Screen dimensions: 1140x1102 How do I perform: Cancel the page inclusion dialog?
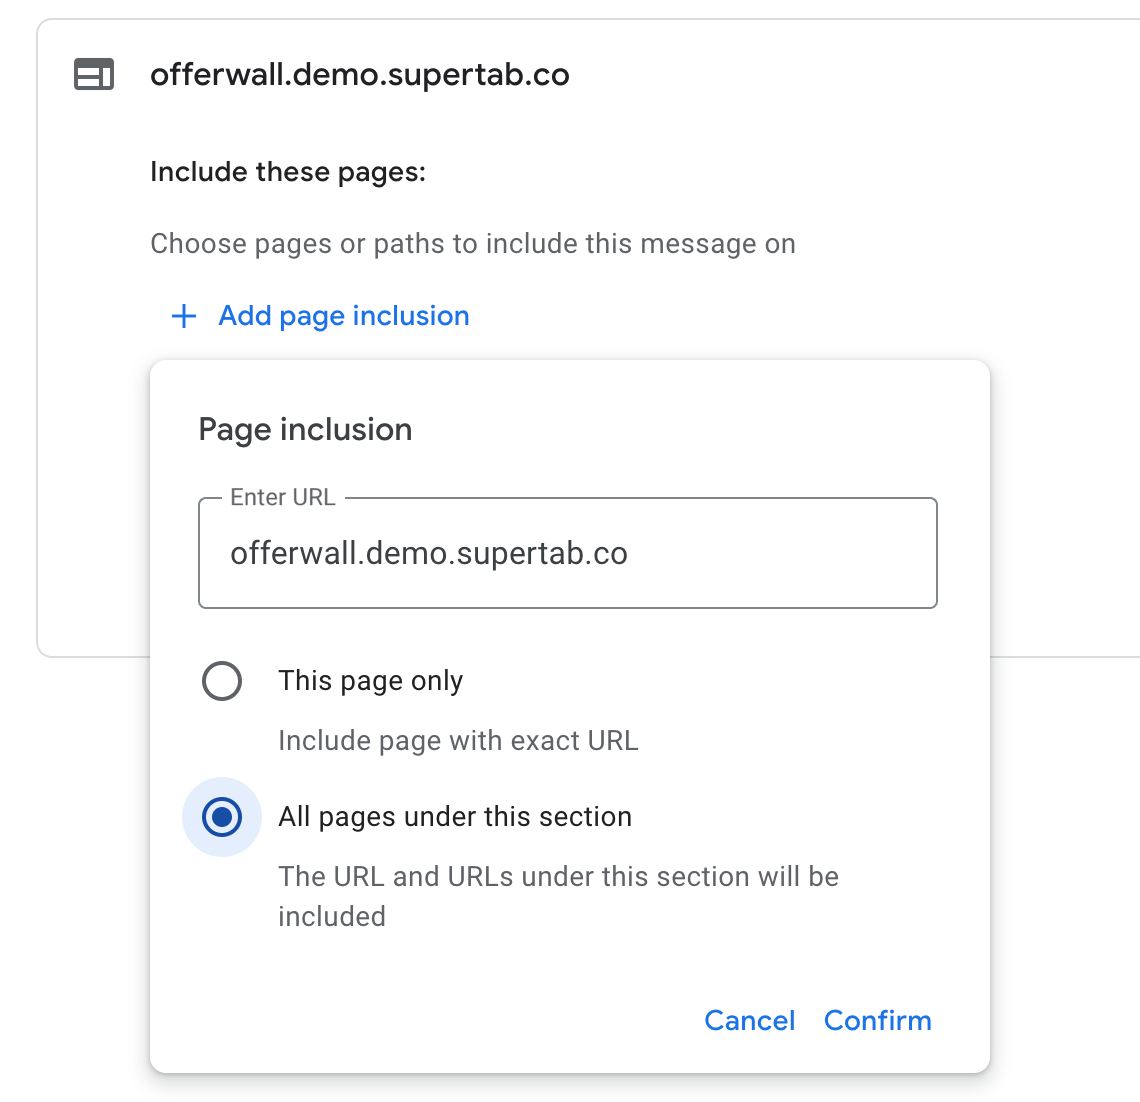(750, 1021)
